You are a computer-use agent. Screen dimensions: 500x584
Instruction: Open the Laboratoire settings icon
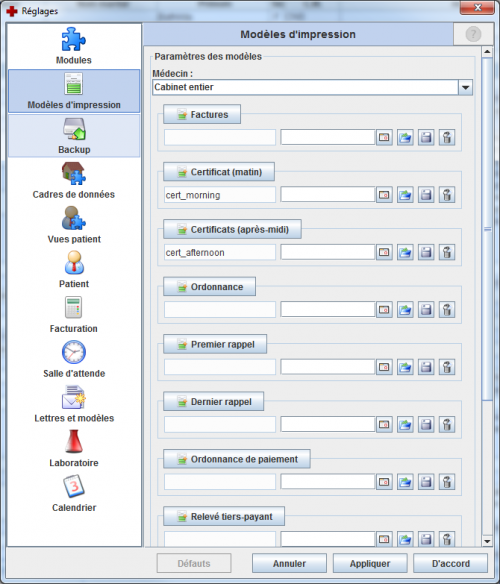coord(74,449)
